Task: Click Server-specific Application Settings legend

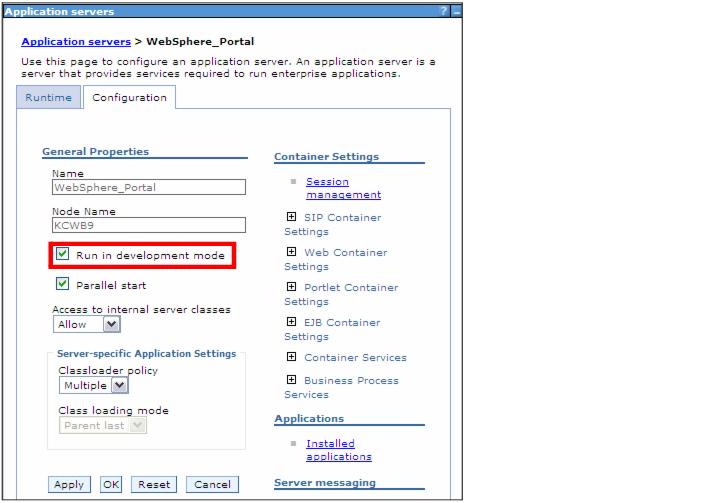Action: click(146, 353)
